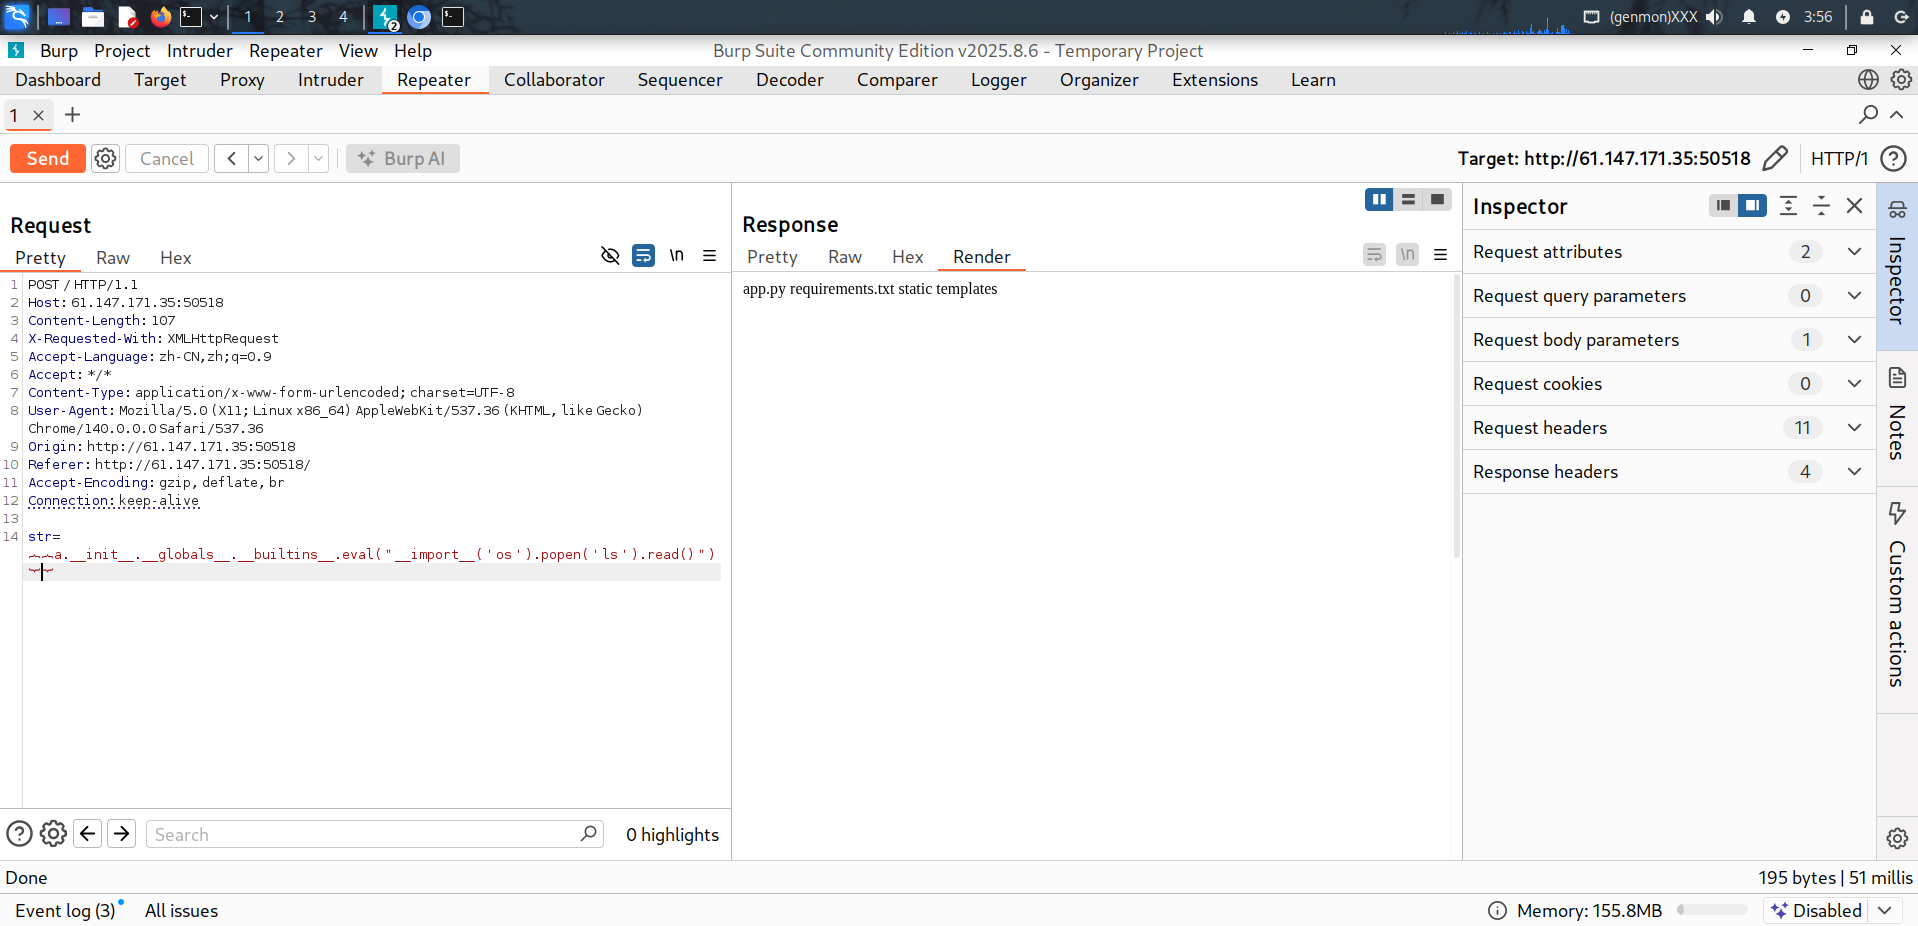Viewport: 1918px width, 926px height.
Task: Open history back dropdown arrow
Action: point(258,158)
